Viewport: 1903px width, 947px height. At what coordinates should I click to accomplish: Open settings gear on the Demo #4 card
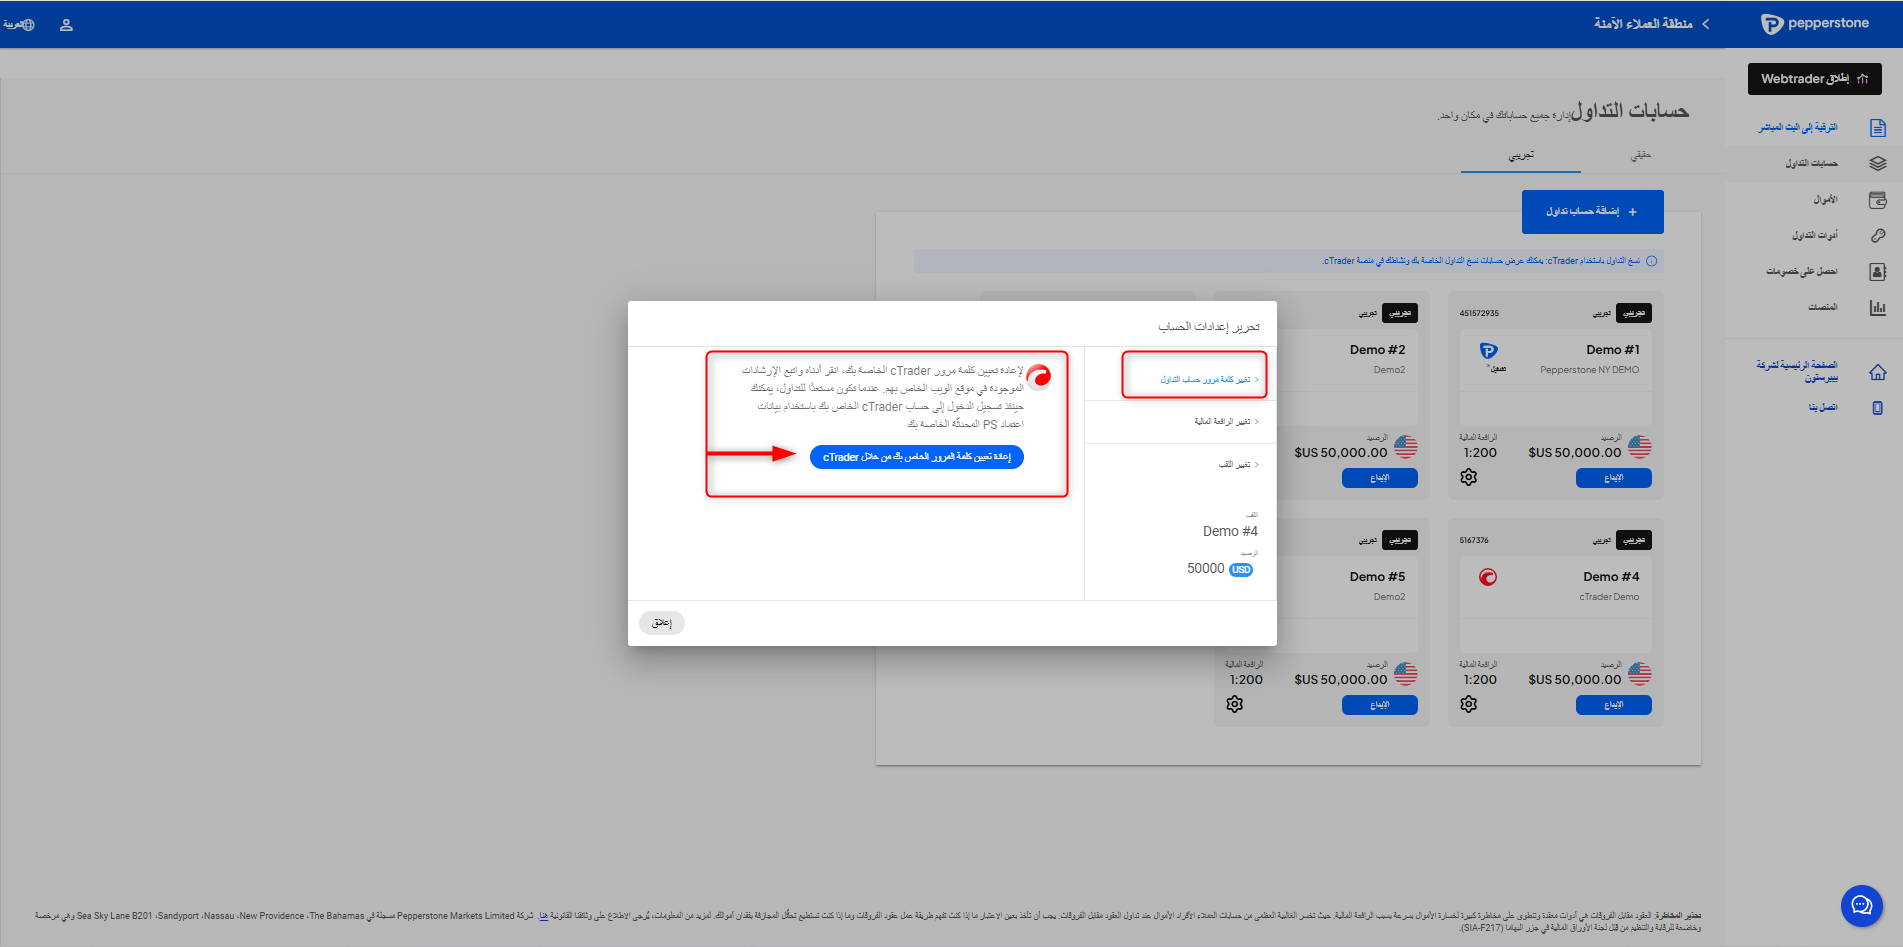tap(1468, 705)
